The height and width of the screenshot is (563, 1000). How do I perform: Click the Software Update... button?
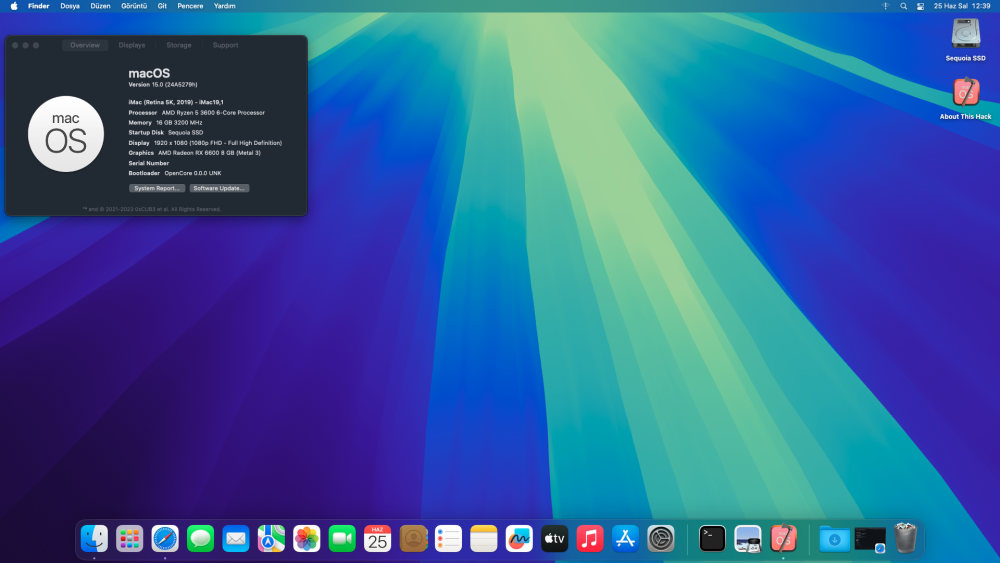(219, 188)
